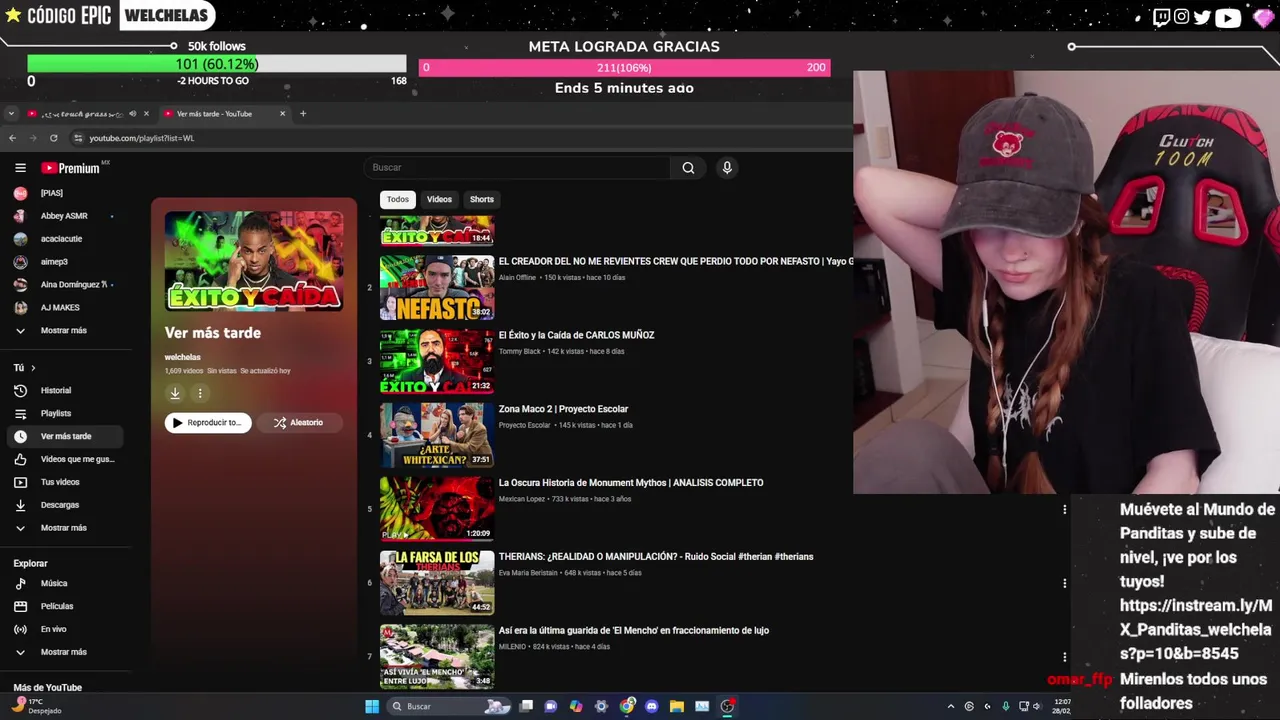Click the search magnifier button
Screen dimensions: 1280x720
click(x=688, y=168)
